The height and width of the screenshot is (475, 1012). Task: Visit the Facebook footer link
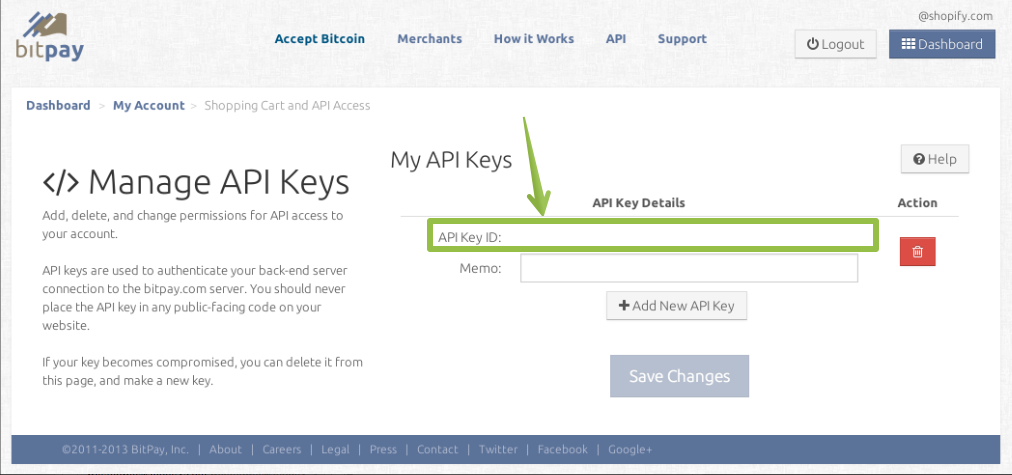point(563,449)
